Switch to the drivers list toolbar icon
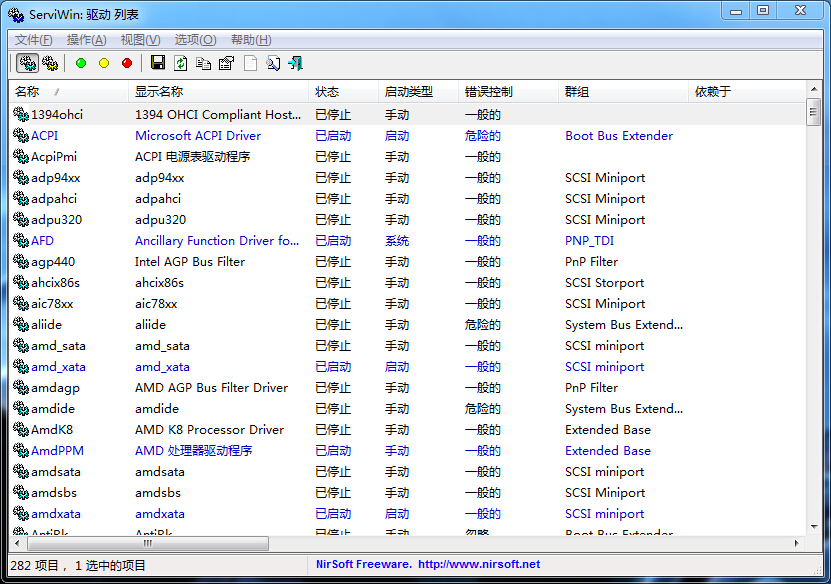 click(x=27, y=63)
